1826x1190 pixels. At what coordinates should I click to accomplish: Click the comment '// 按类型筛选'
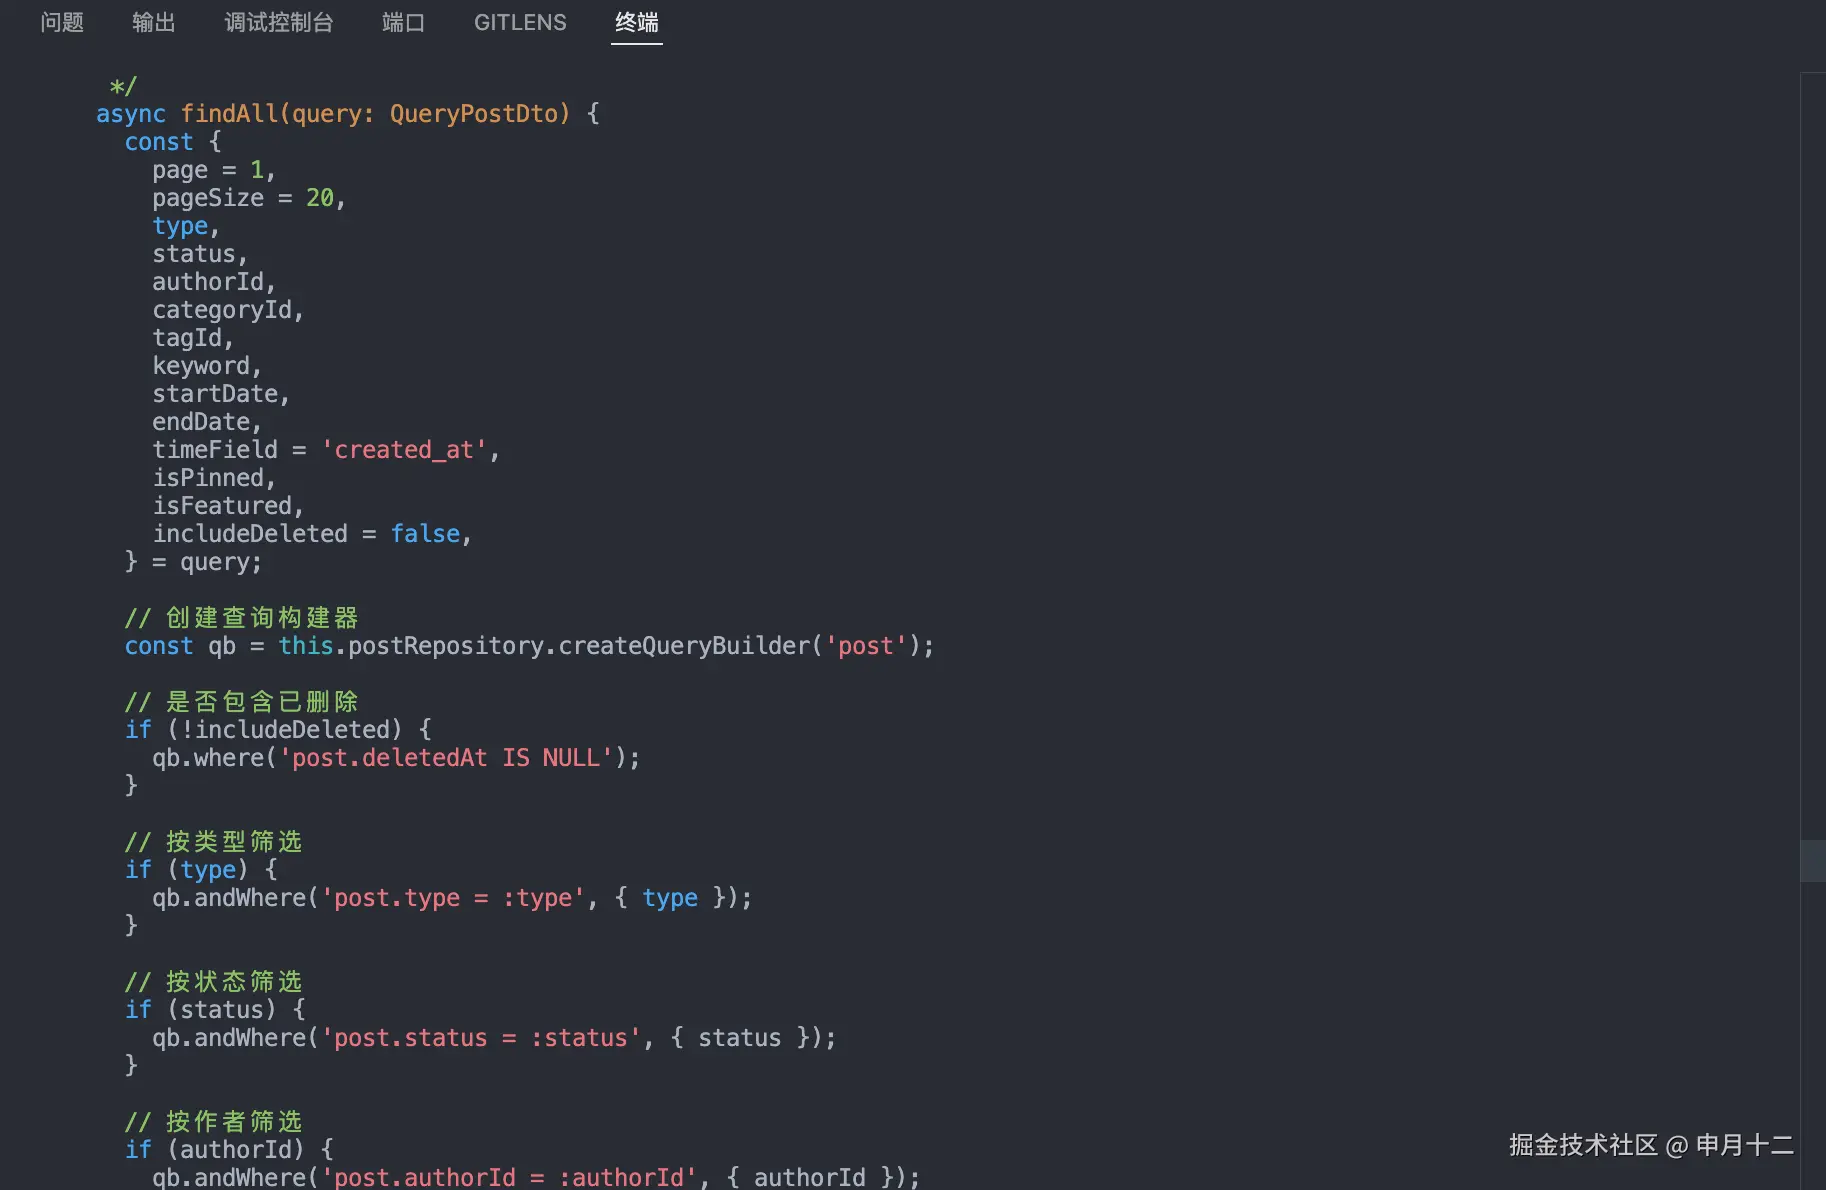pyautogui.click(x=213, y=842)
